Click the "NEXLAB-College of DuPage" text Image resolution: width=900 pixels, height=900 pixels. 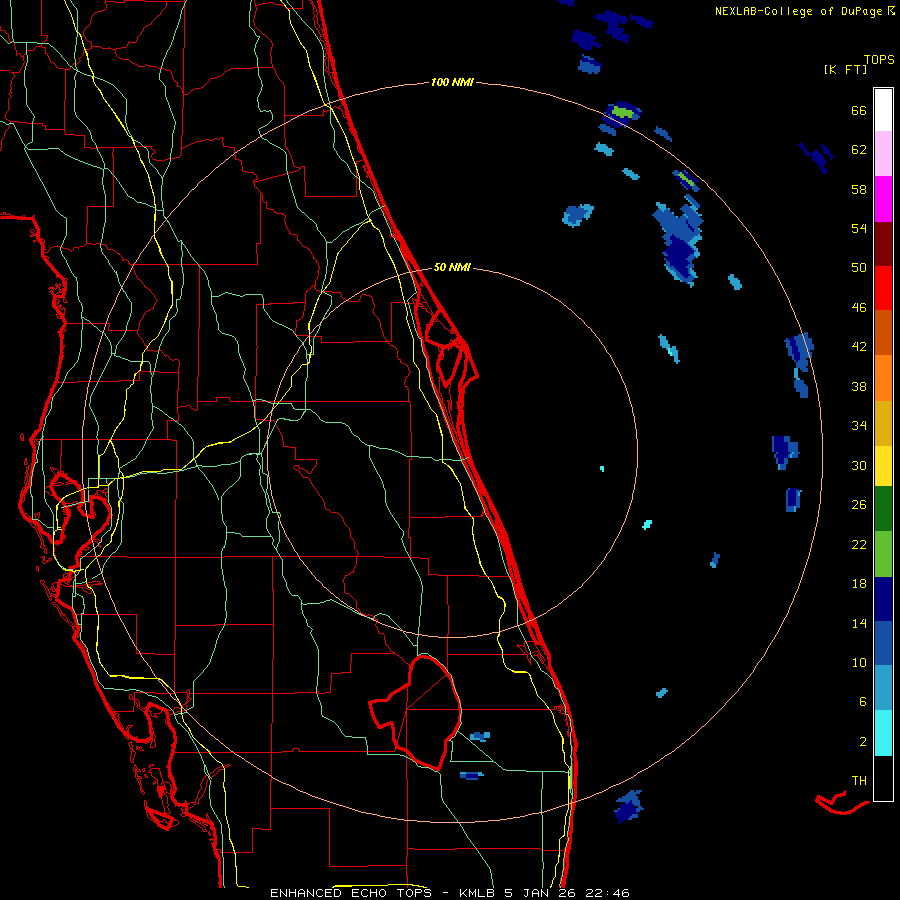point(798,11)
